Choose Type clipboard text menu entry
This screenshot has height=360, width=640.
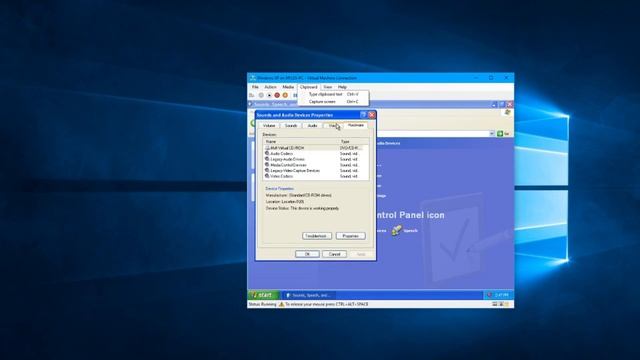(333, 94)
